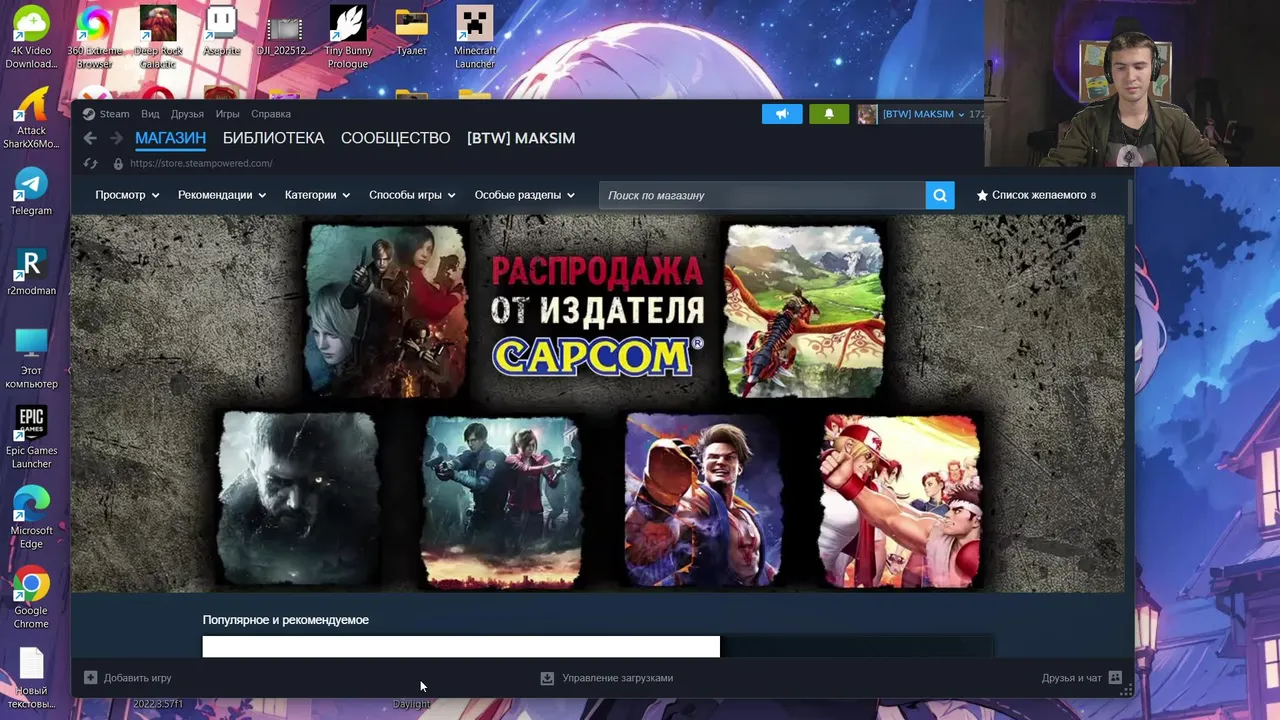Go back with the left arrow
1280x720 pixels.
click(x=90, y=138)
